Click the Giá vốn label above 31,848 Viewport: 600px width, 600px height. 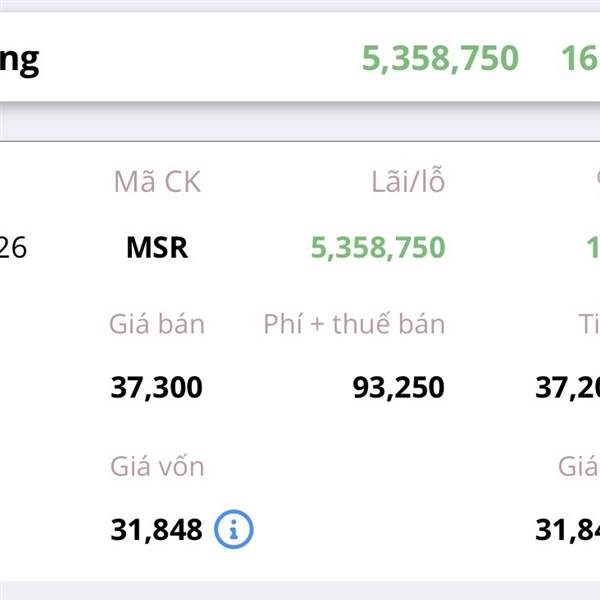point(157,466)
